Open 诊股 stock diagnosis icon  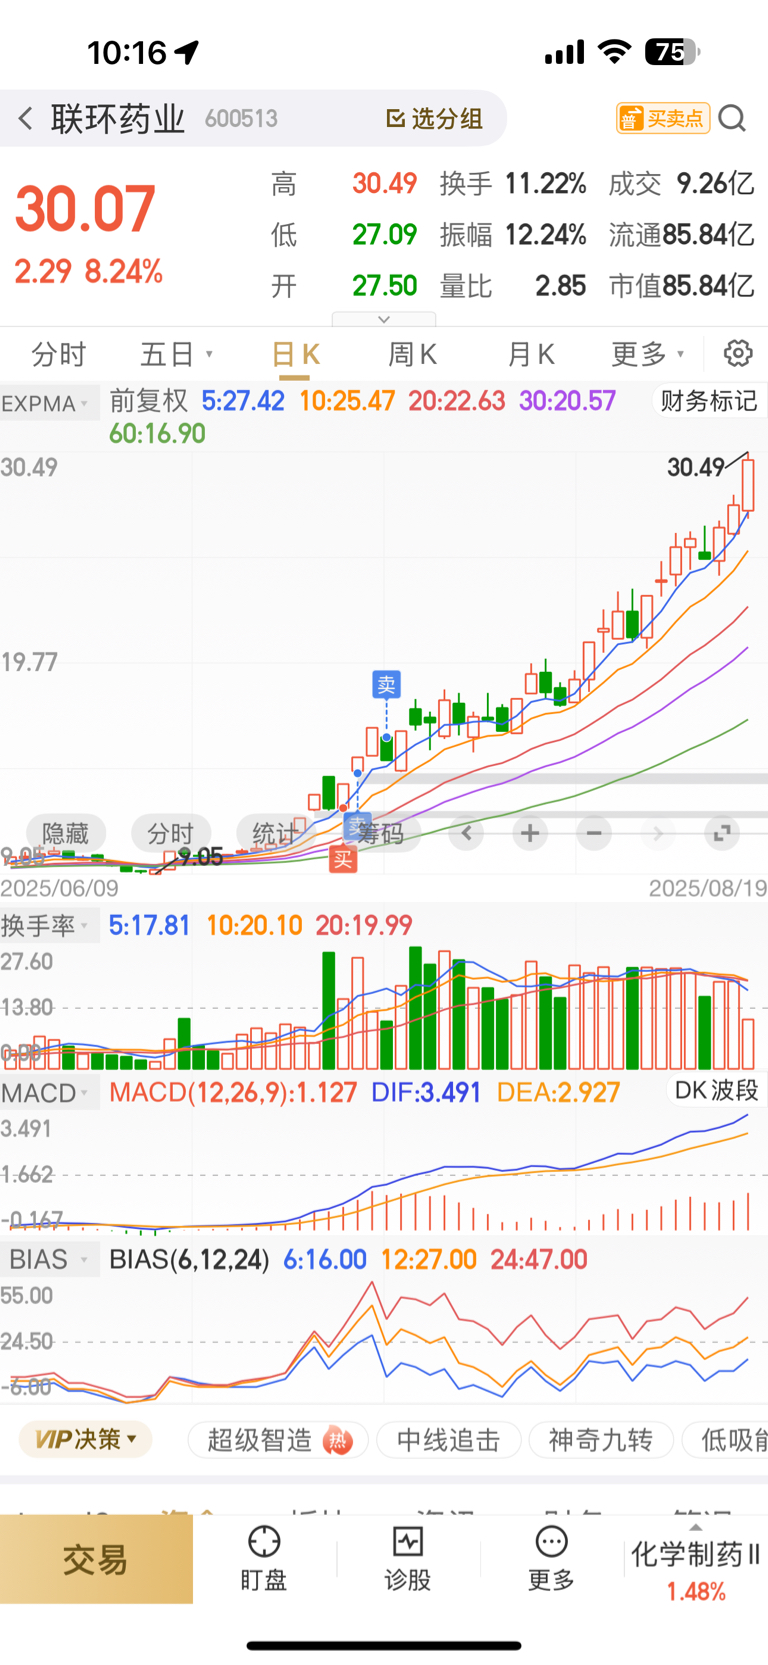pos(408,1559)
